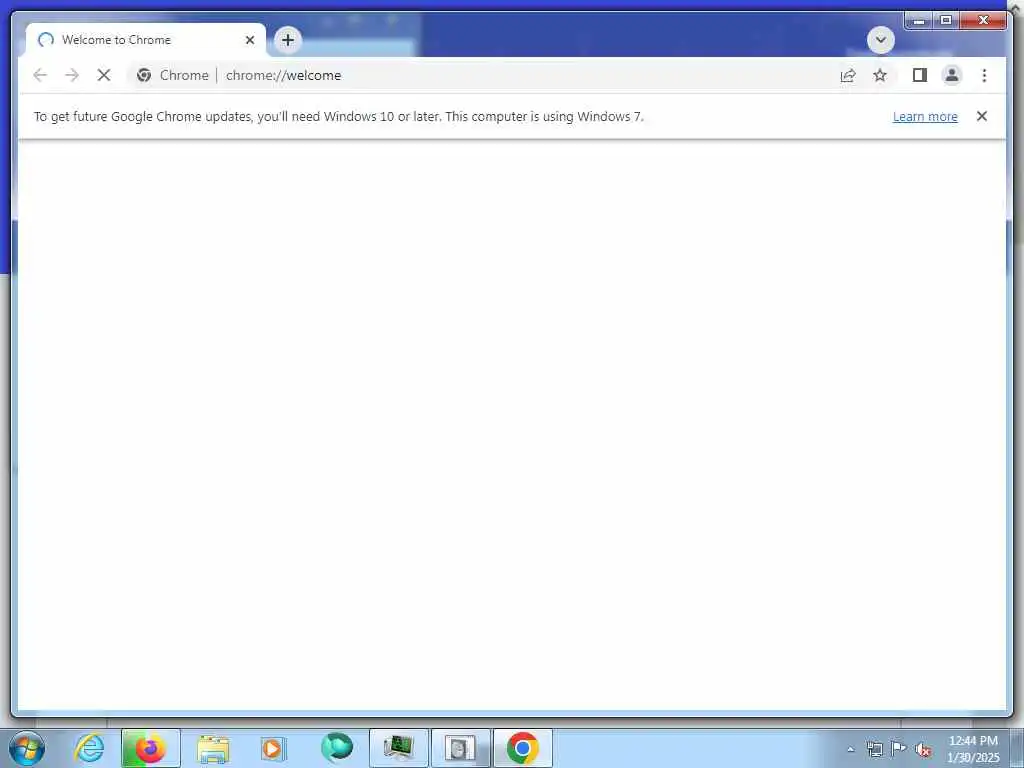Open the clock showing 12:44 PM
Image resolution: width=1024 pixels, height=768 pixels.
point(973,748)
